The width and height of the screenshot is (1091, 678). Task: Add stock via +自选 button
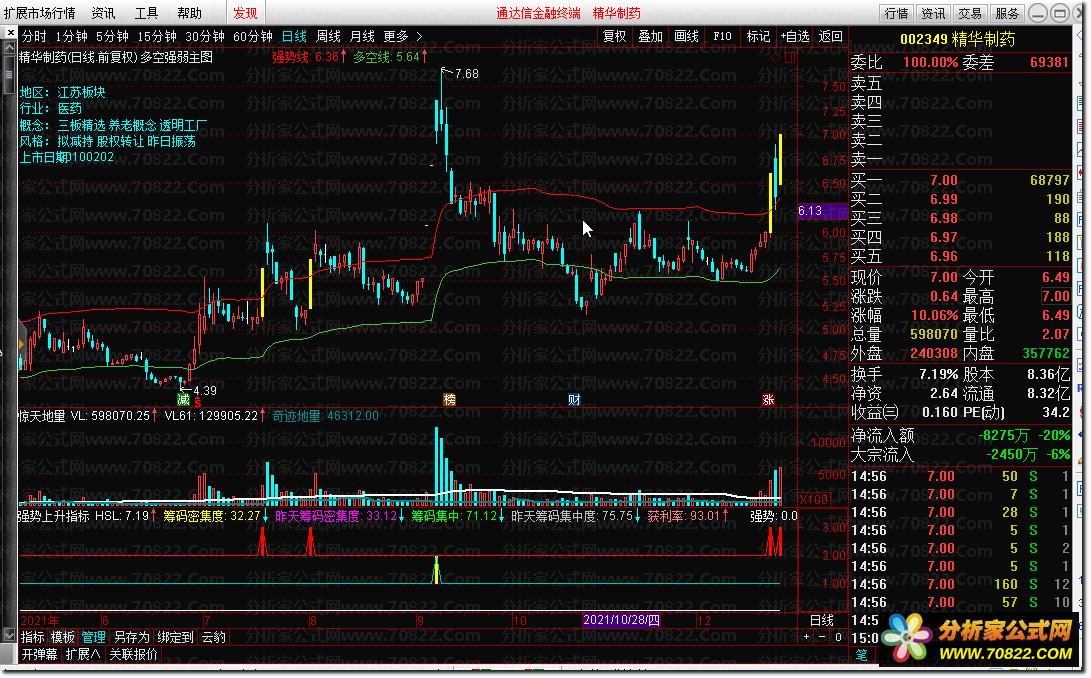tap(795, 36)
